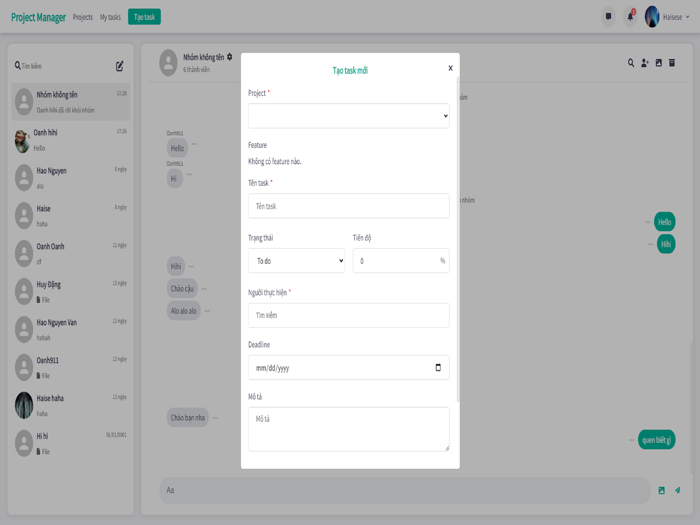Open the Oanh Oanh conversation
This screenshot has width=700, height=525.
[71, 254]
